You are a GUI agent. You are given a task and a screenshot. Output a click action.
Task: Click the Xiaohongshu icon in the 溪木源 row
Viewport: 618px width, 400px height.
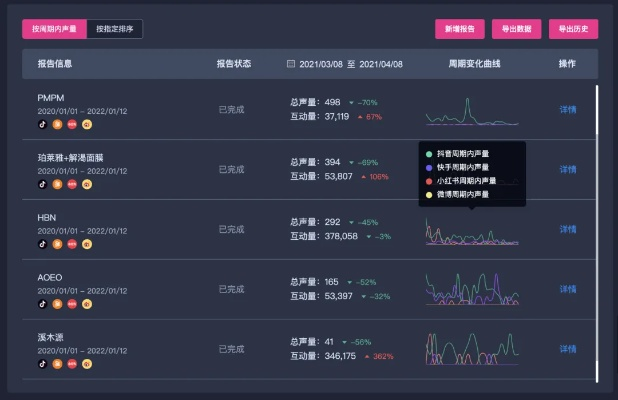coord(72,364)
